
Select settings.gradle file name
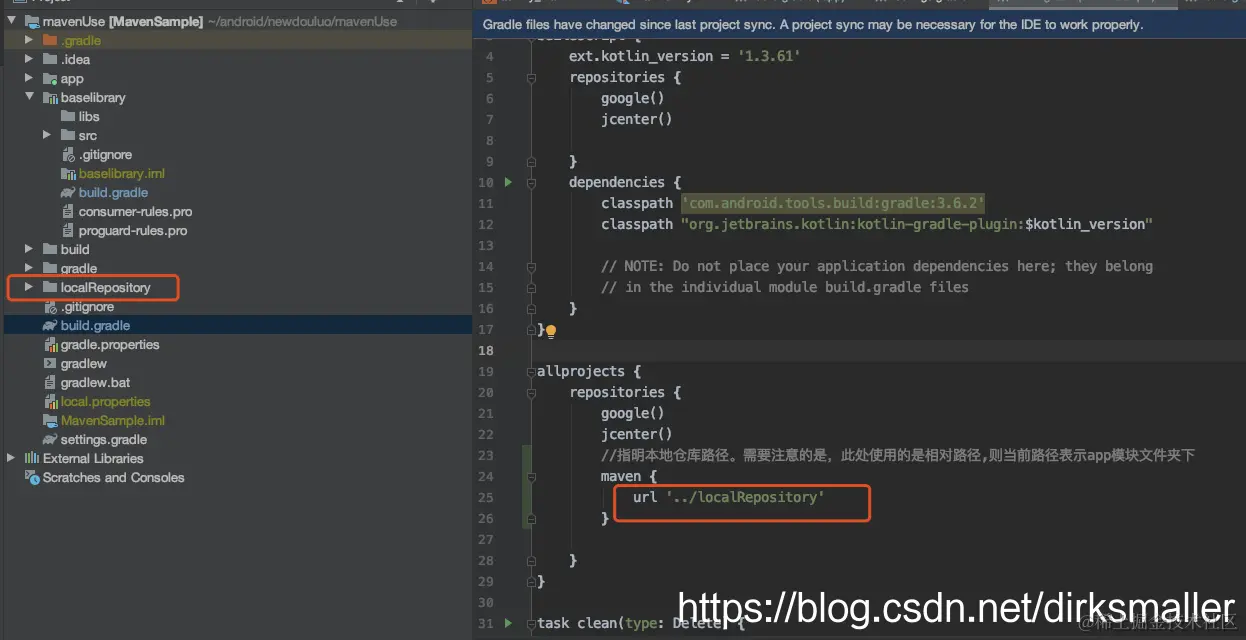104,439
